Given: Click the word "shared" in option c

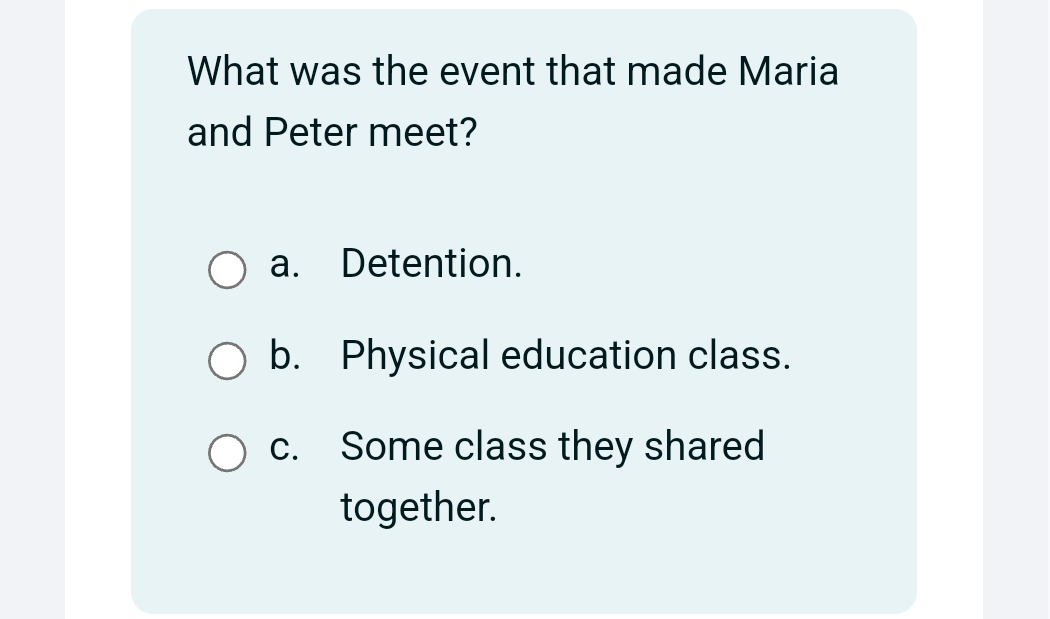Looking at the screenshot, I should tap(704, 446).
